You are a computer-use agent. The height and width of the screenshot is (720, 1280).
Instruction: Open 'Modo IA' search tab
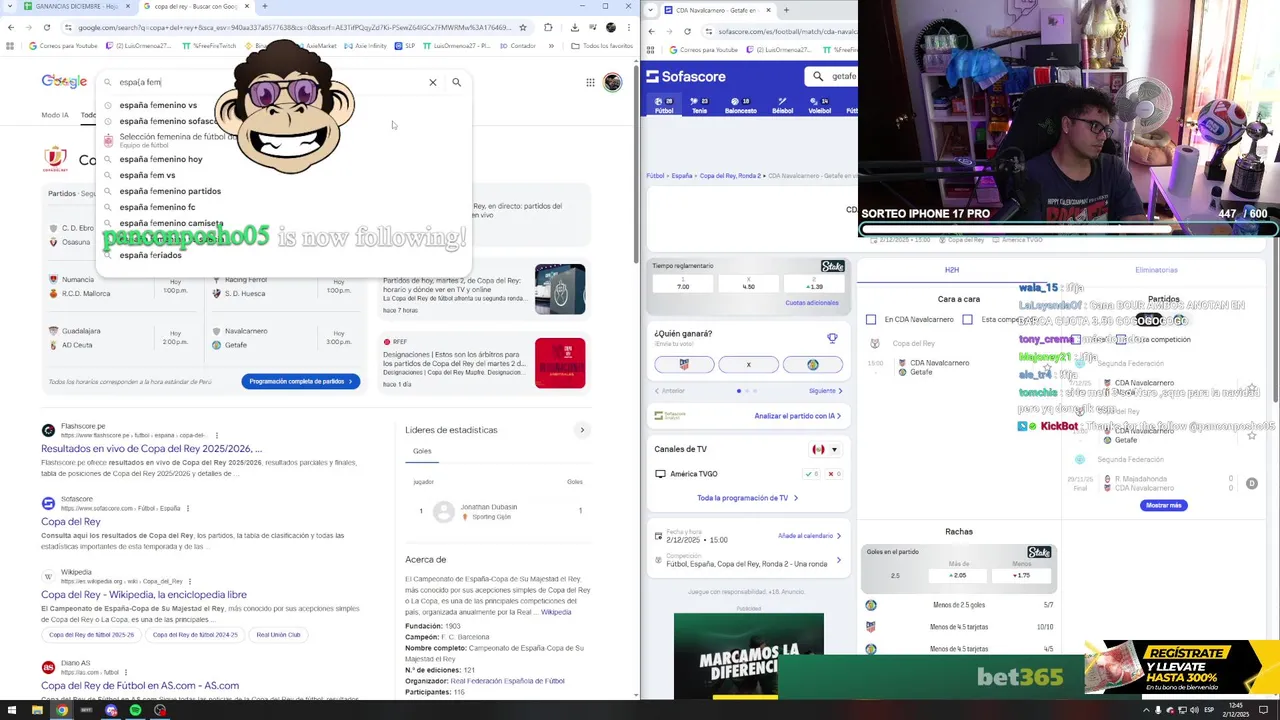tap(55, 115)
